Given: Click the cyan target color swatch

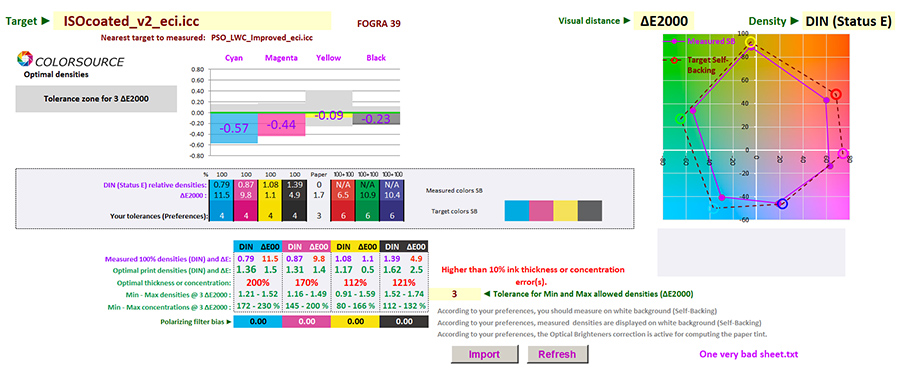Looking at the screenshot, I should click(517, 210).
